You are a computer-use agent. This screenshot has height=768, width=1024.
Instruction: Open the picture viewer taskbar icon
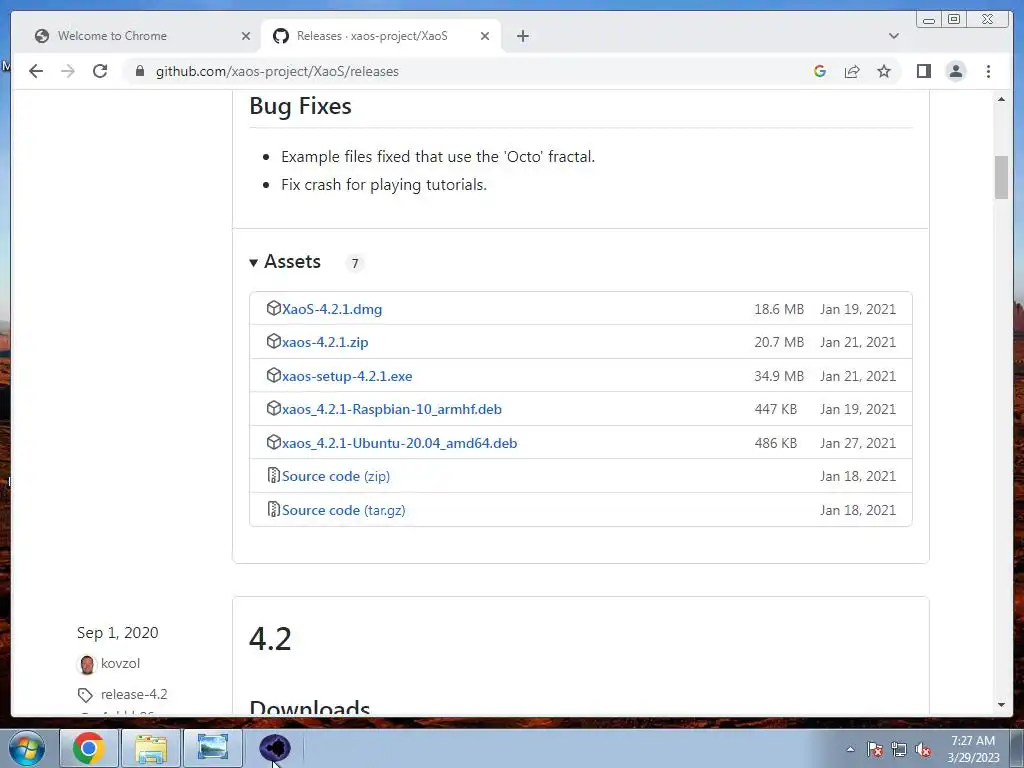pos(213,748)
